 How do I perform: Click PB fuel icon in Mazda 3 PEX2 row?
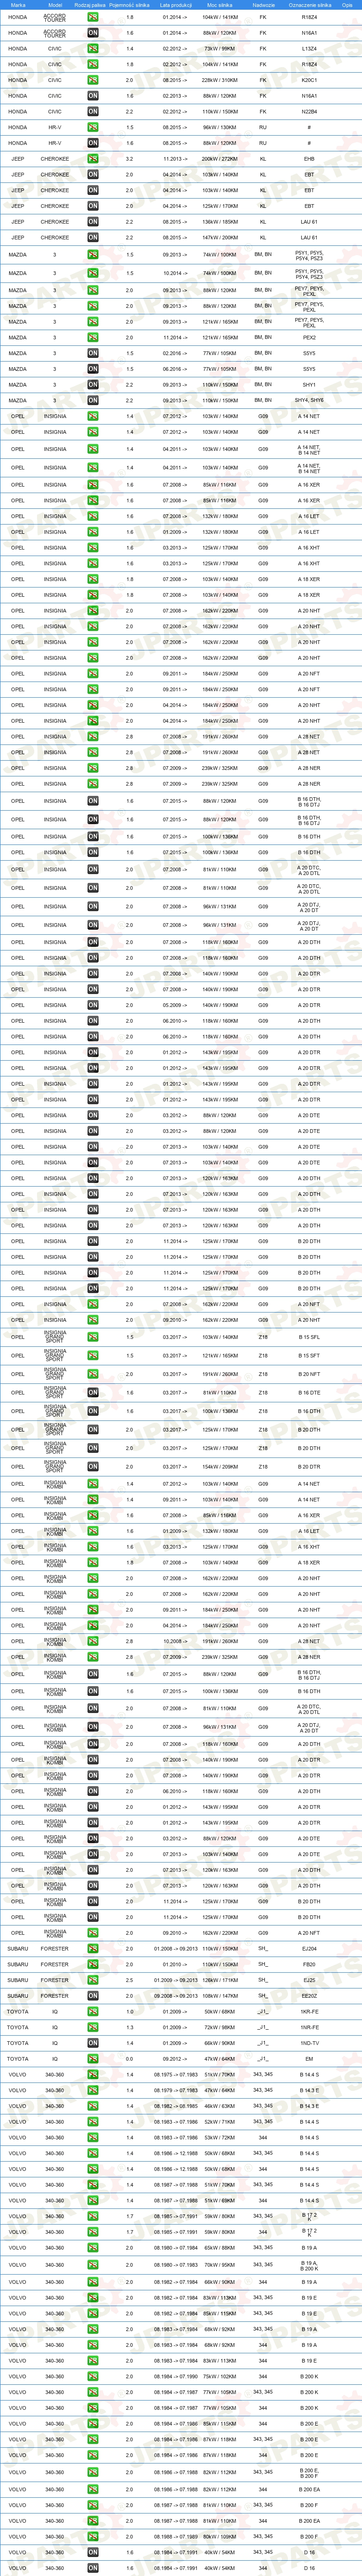[x=93, y=338]
